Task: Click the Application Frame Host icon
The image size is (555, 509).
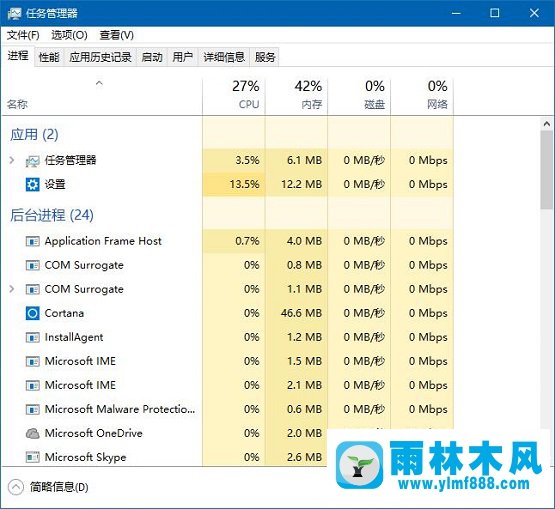Action: click(x=33, y=241)
